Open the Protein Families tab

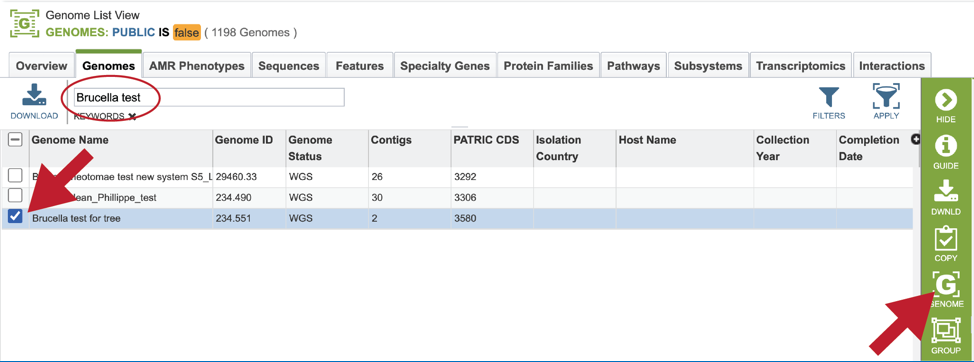(x=548, y=66)
